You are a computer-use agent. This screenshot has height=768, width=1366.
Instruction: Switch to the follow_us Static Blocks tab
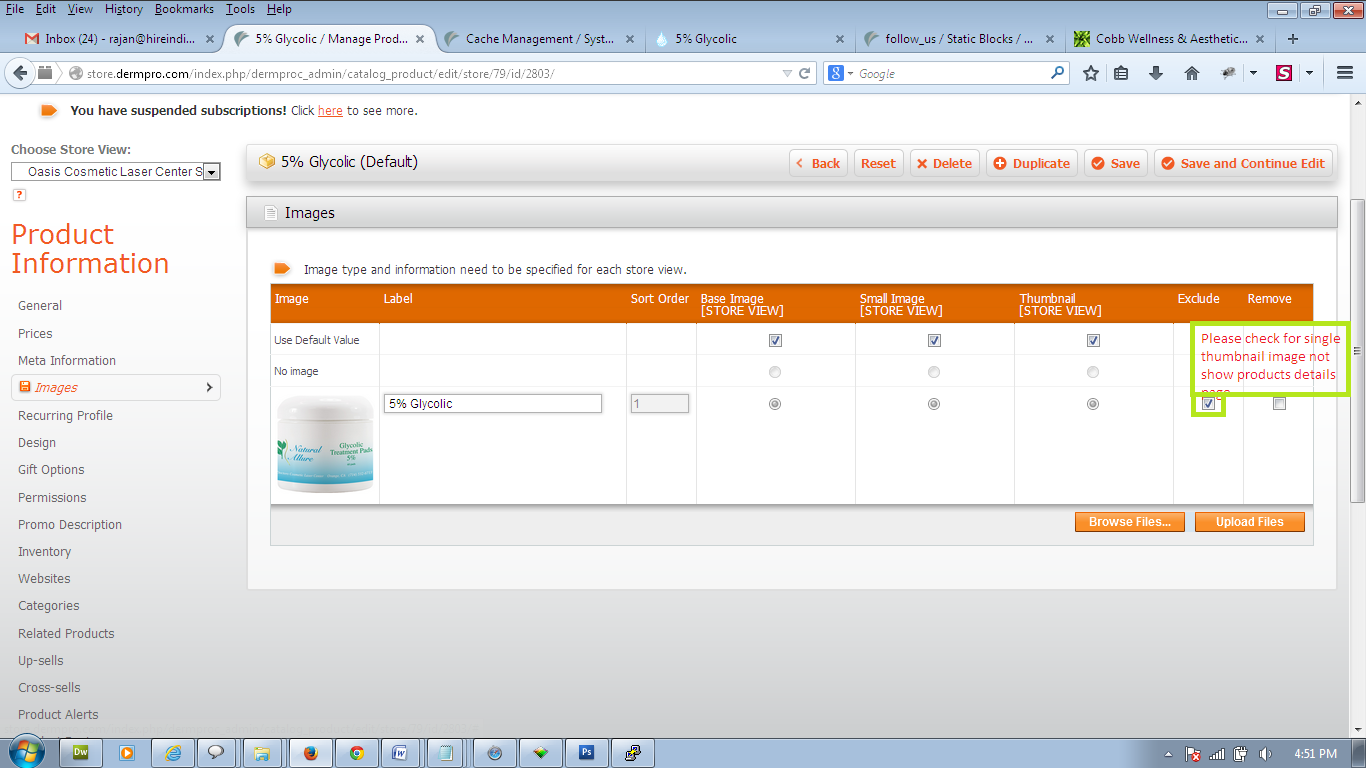coord(958,39)
